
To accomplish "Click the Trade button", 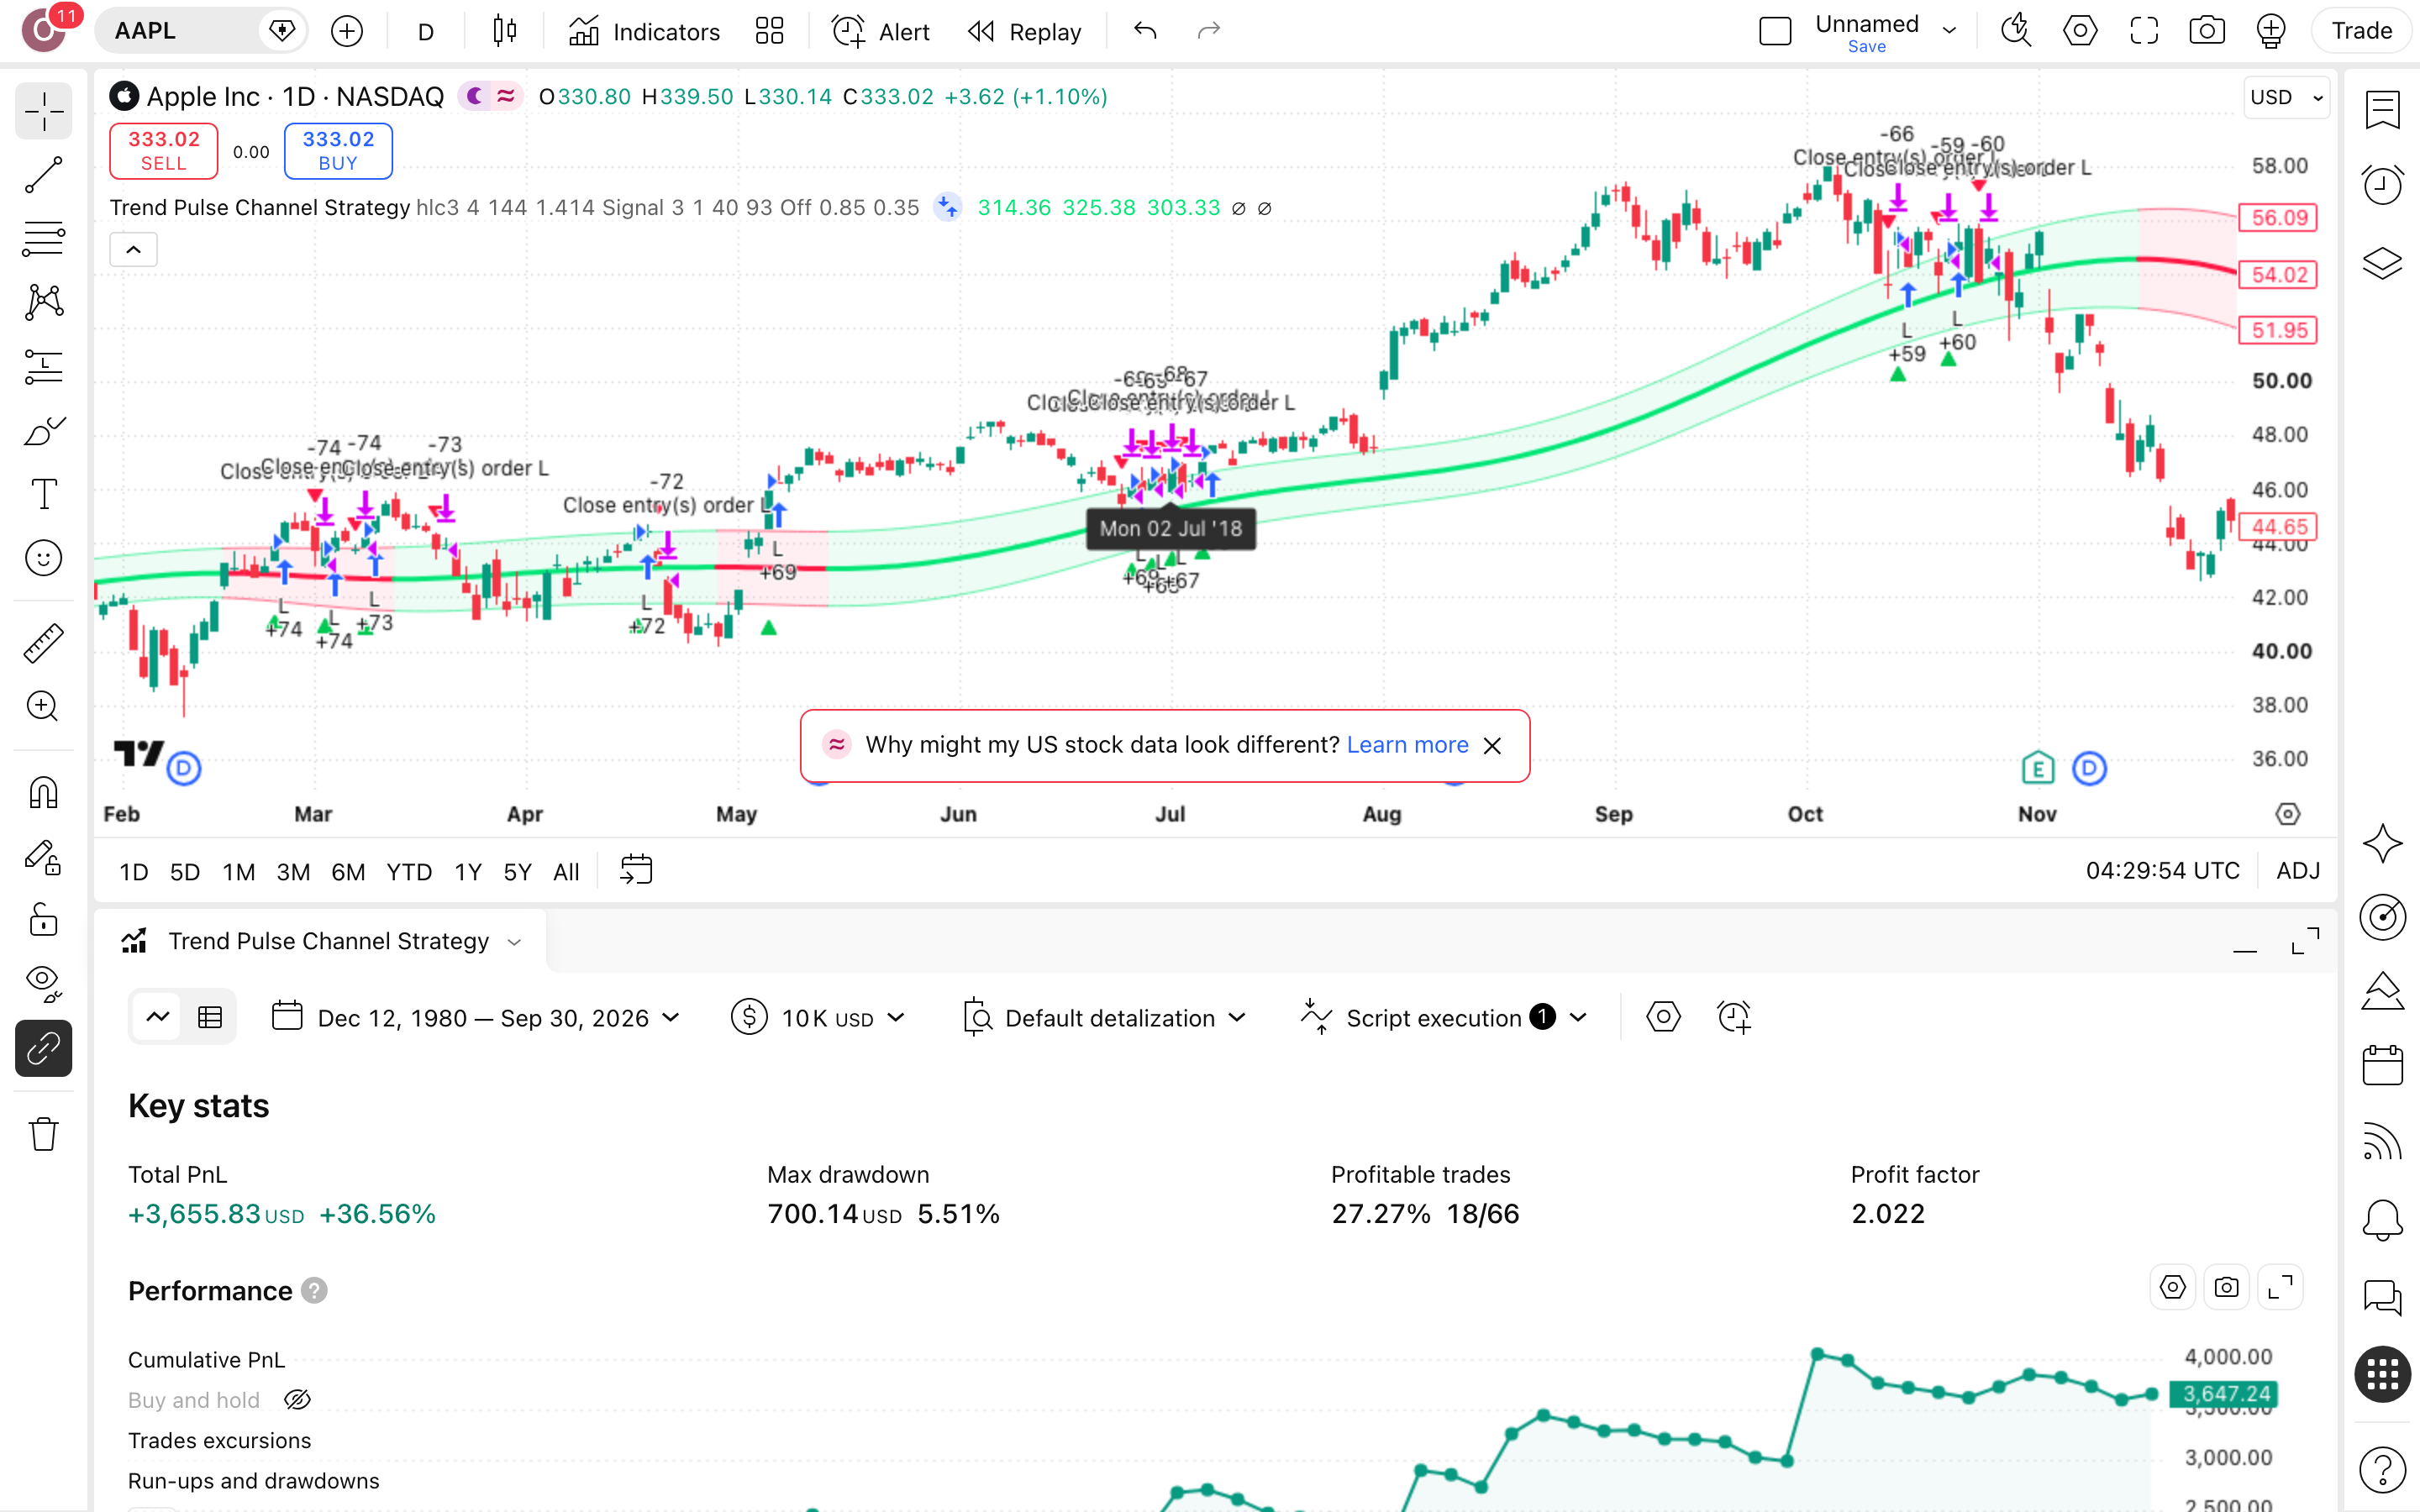I will click(x=2361, y=31).
